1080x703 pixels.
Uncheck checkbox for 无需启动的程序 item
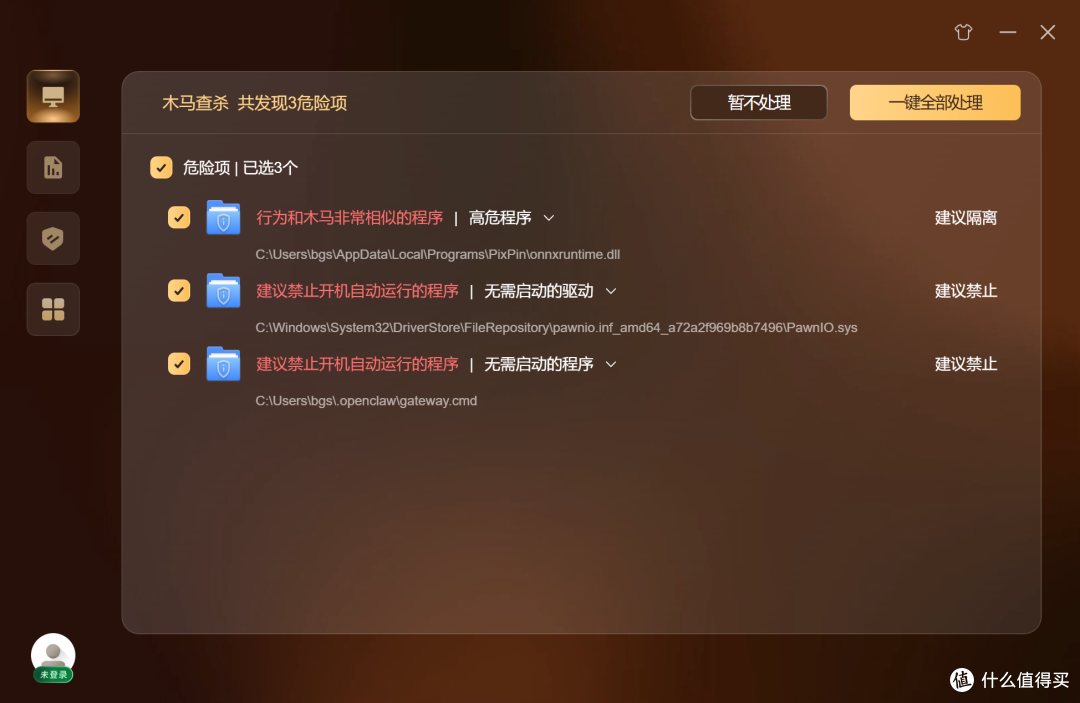[x=179, y=364]
